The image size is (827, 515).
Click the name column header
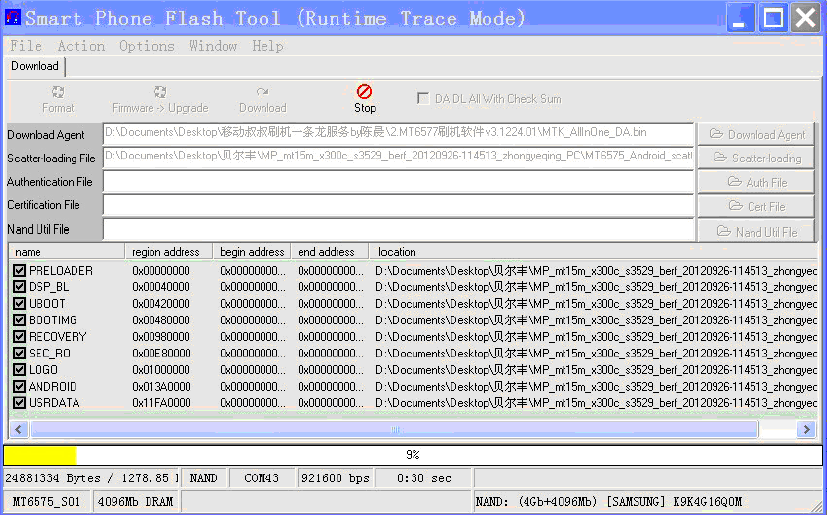click(66, 252)
